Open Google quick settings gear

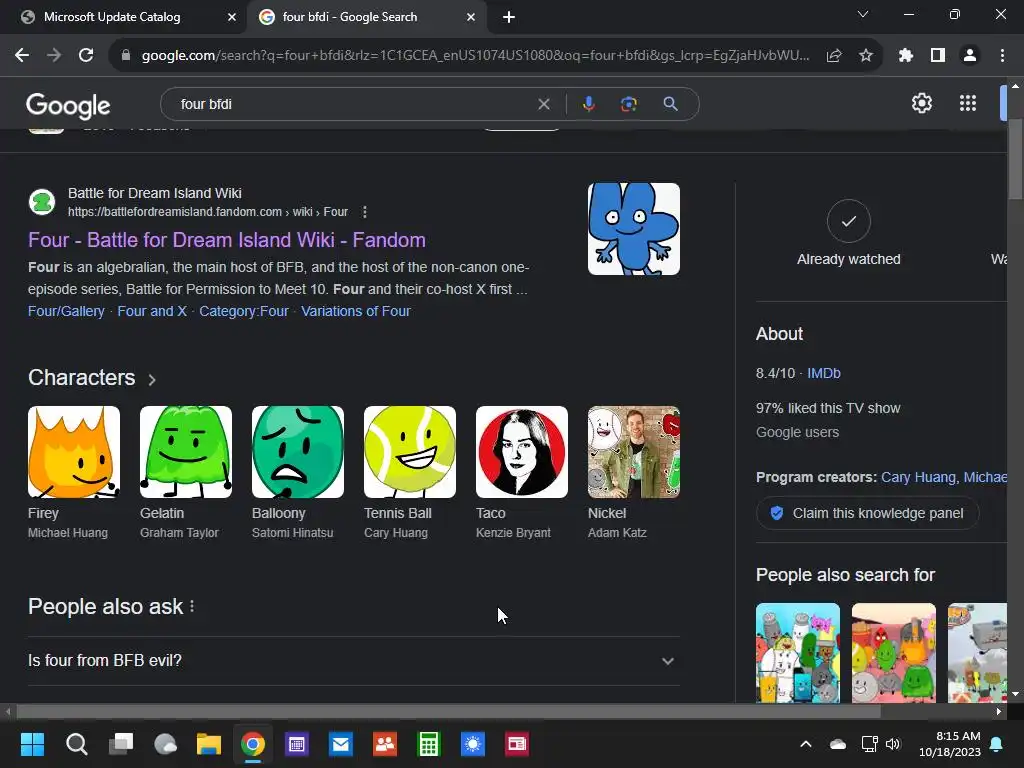click(x=921, y=103)
